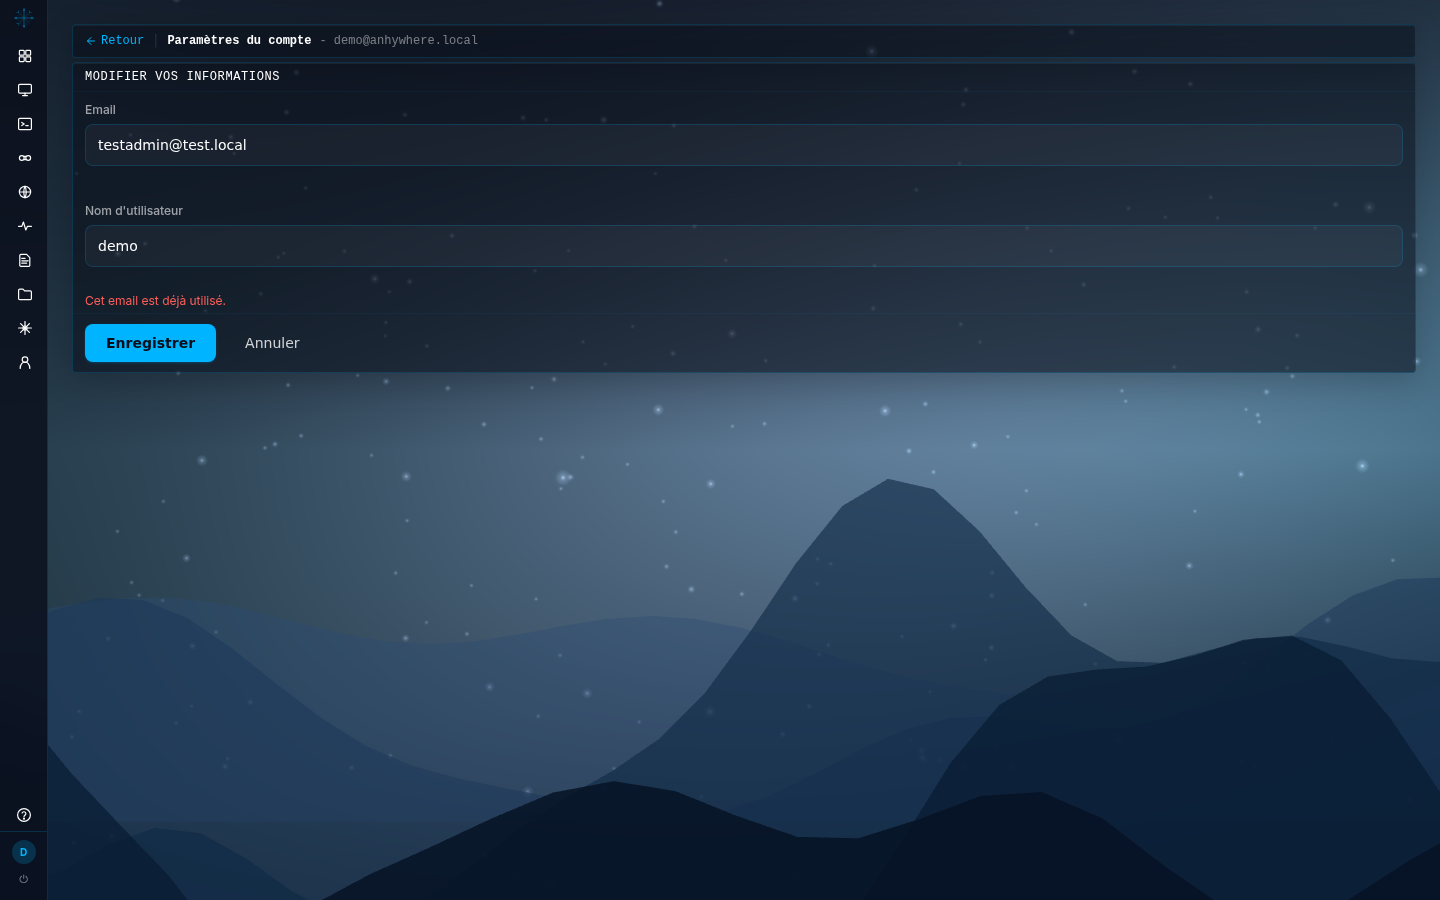Viewport: 1440px width, 900px height.
Task: Click the "Paramètres du compte" title
Action: (239, 41)
